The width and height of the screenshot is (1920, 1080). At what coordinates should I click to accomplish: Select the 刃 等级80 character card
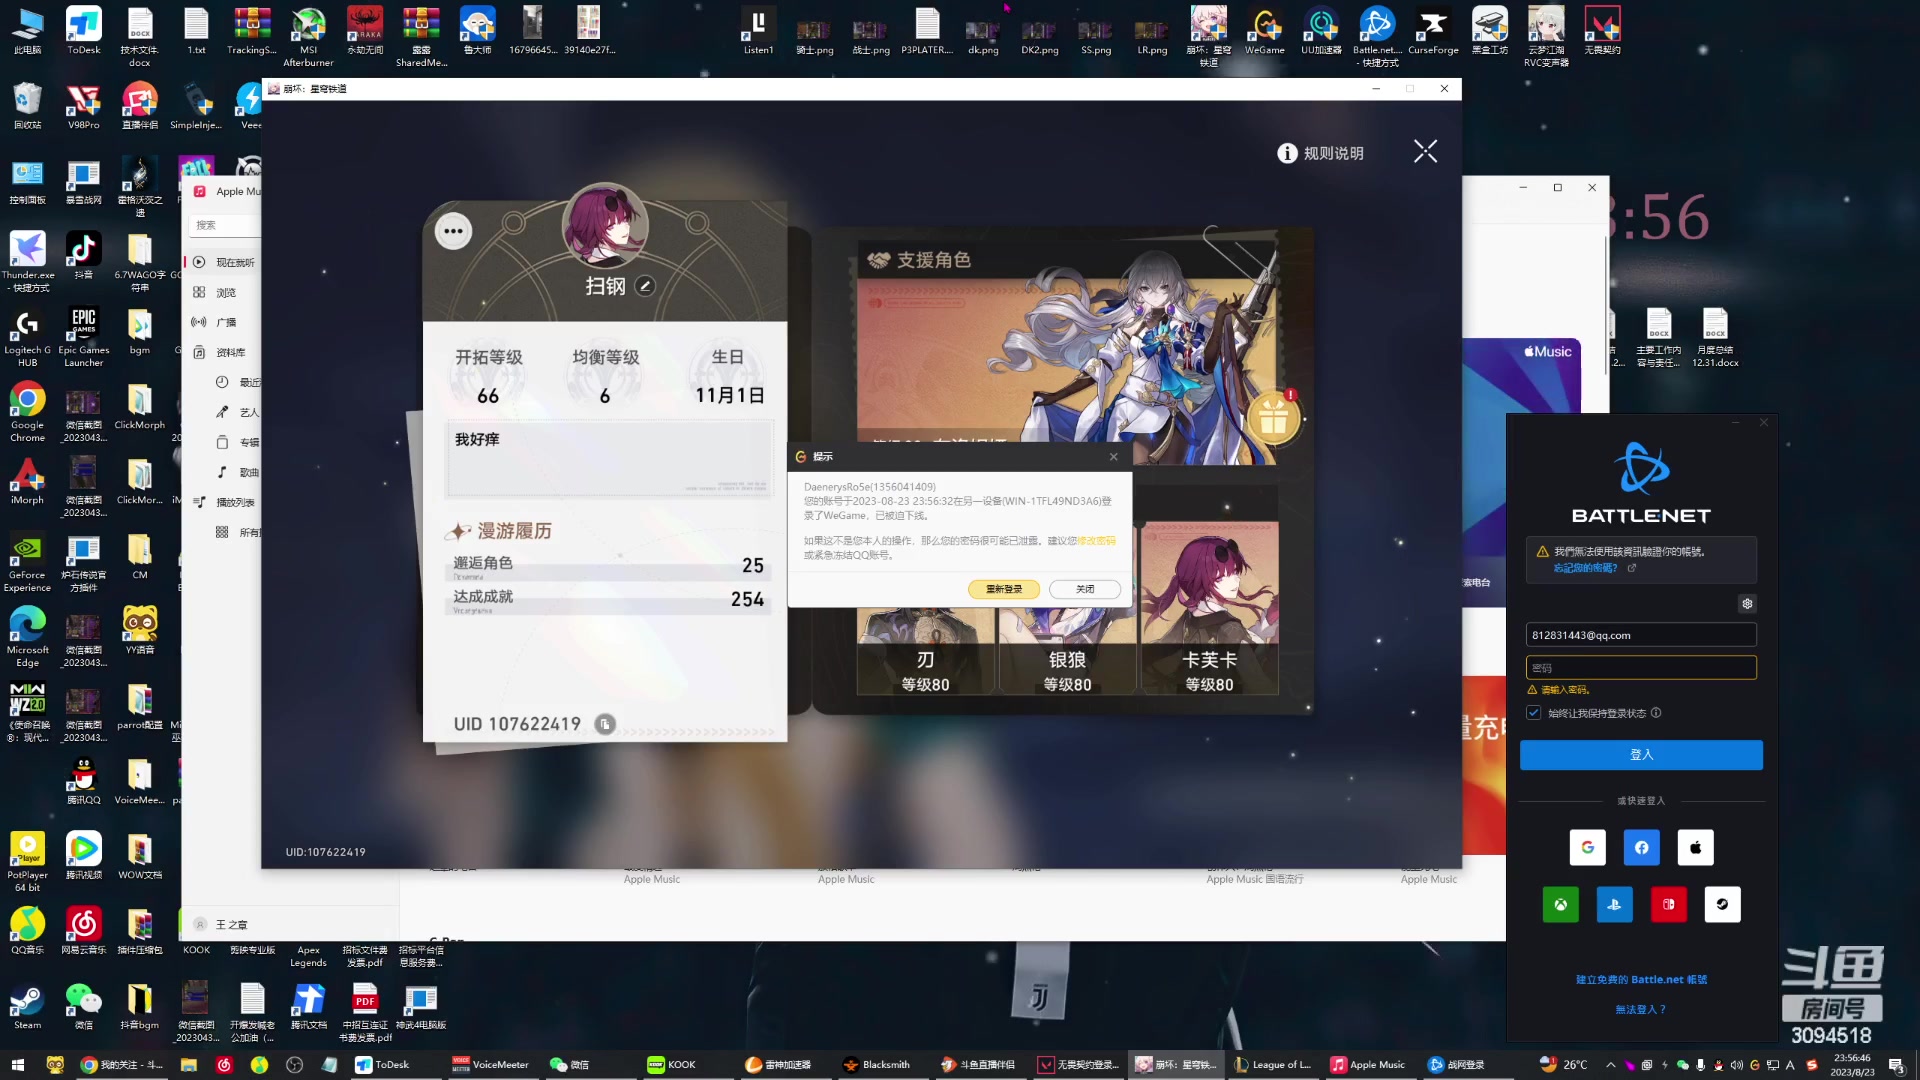926,650
